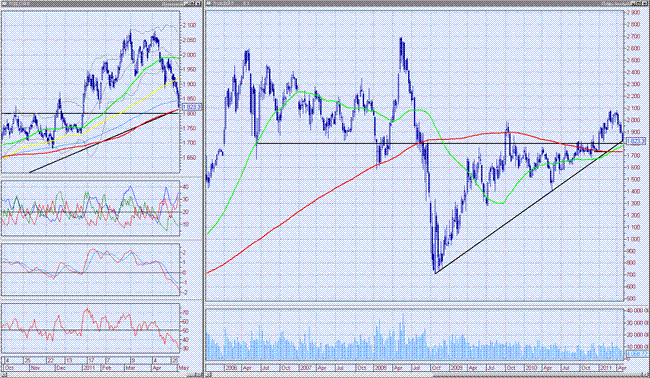Click the 500 price label on right chart axis
Image resolution: width=650 pixels, height=378 pixels.
click(x=631, y=298)
